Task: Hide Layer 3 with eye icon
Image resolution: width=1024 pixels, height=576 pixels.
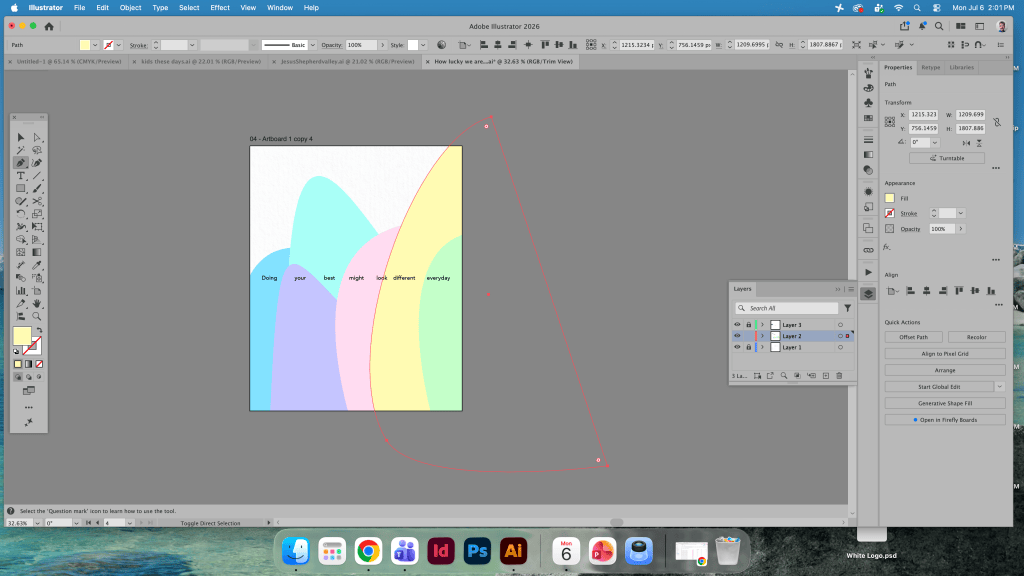Action: [737, 325]
